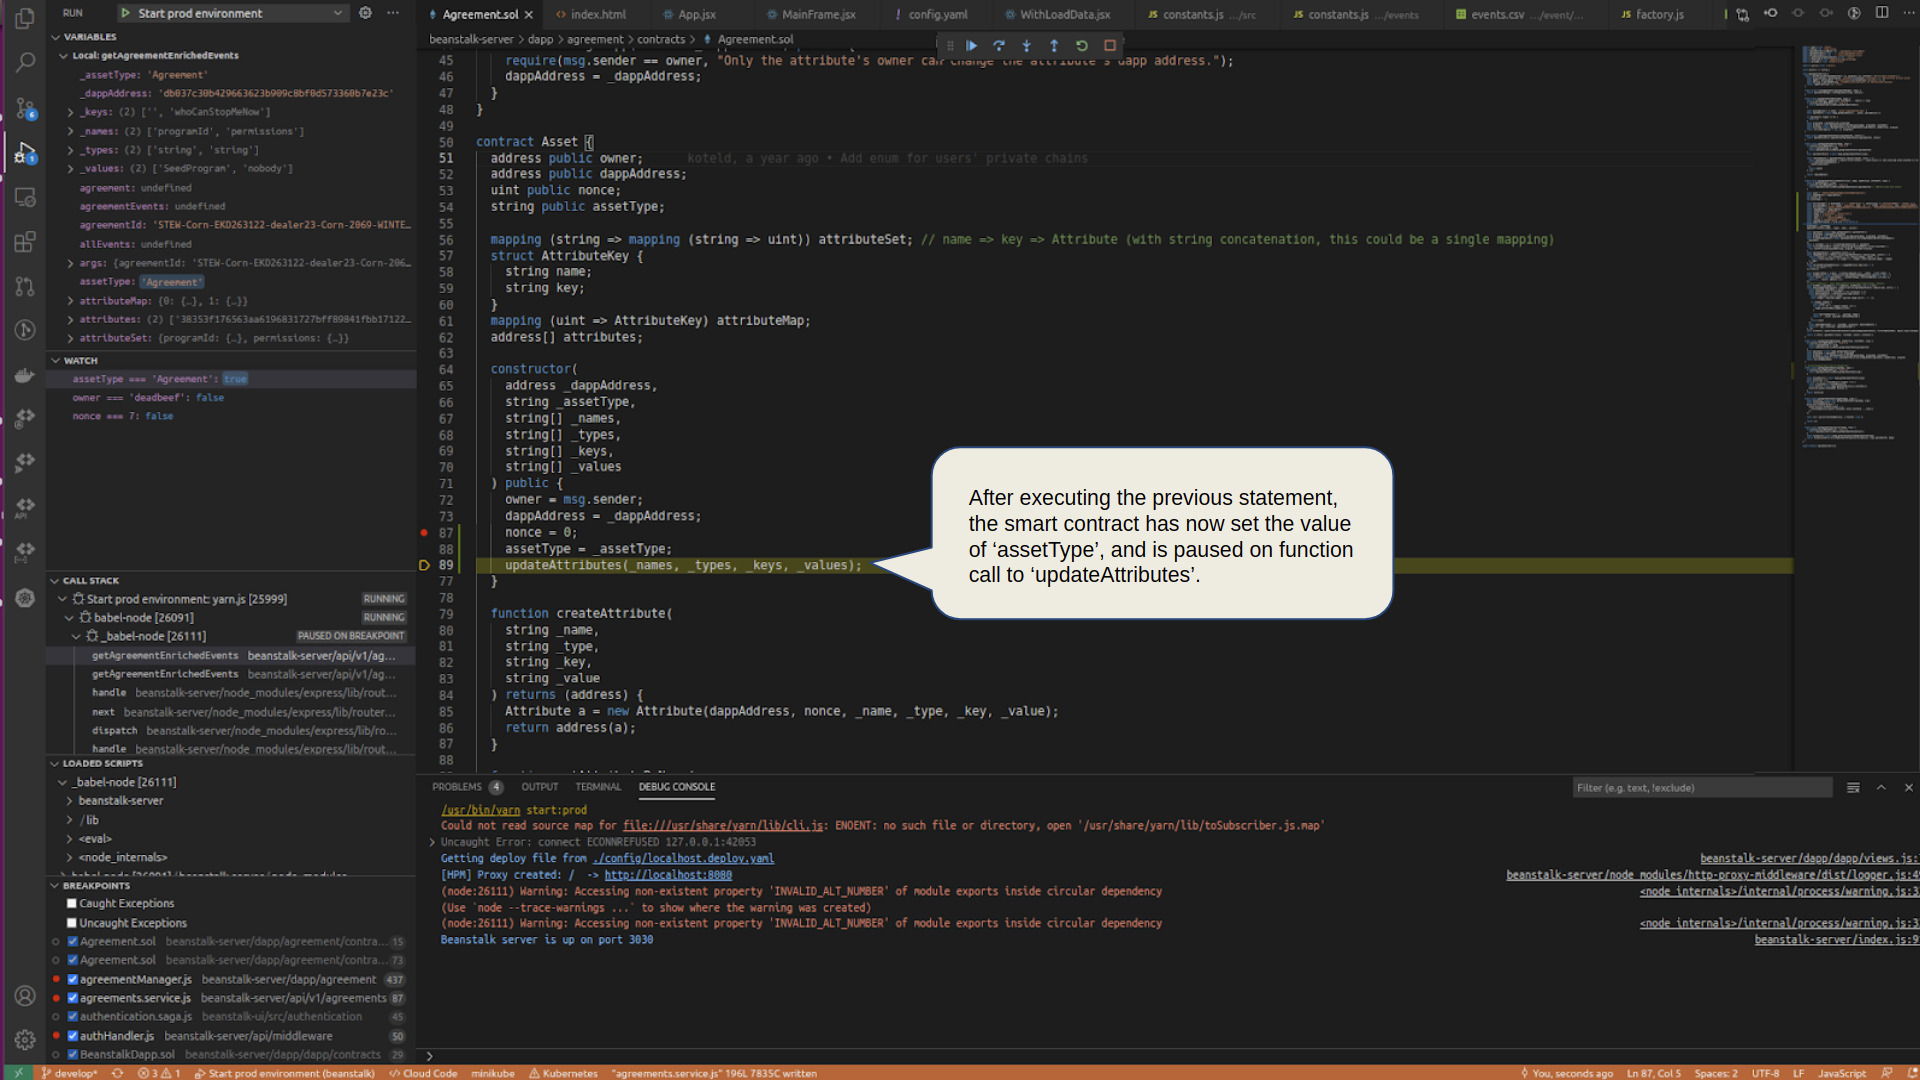The image size is (1920, 1080).
Task: Click the develop branch in status bar
Action: point(72,1073)
